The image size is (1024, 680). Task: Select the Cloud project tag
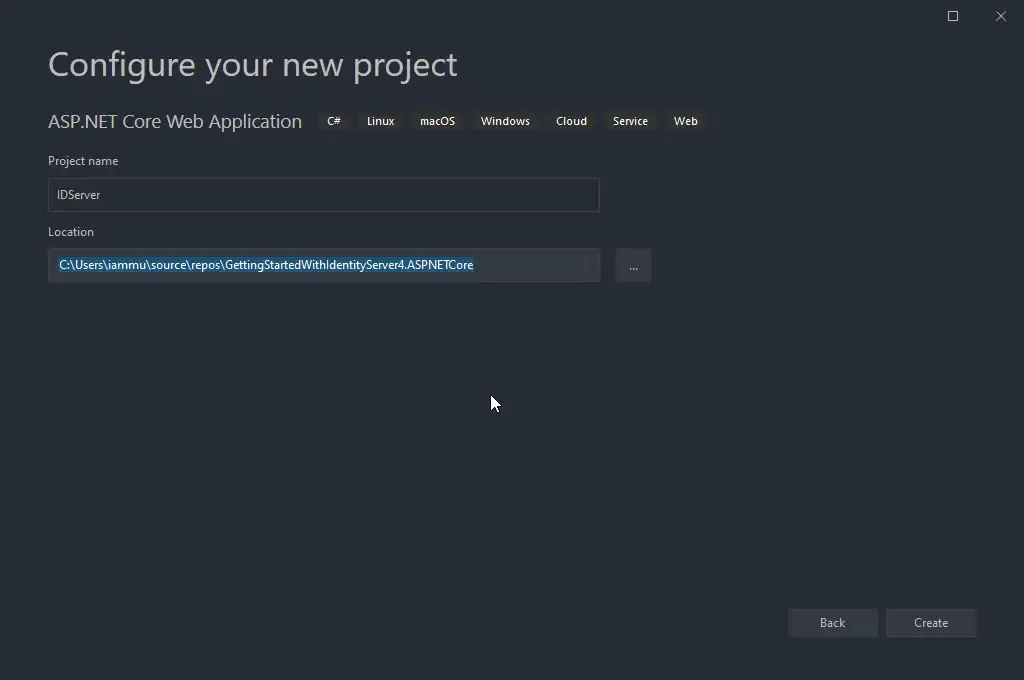point(571,120)
